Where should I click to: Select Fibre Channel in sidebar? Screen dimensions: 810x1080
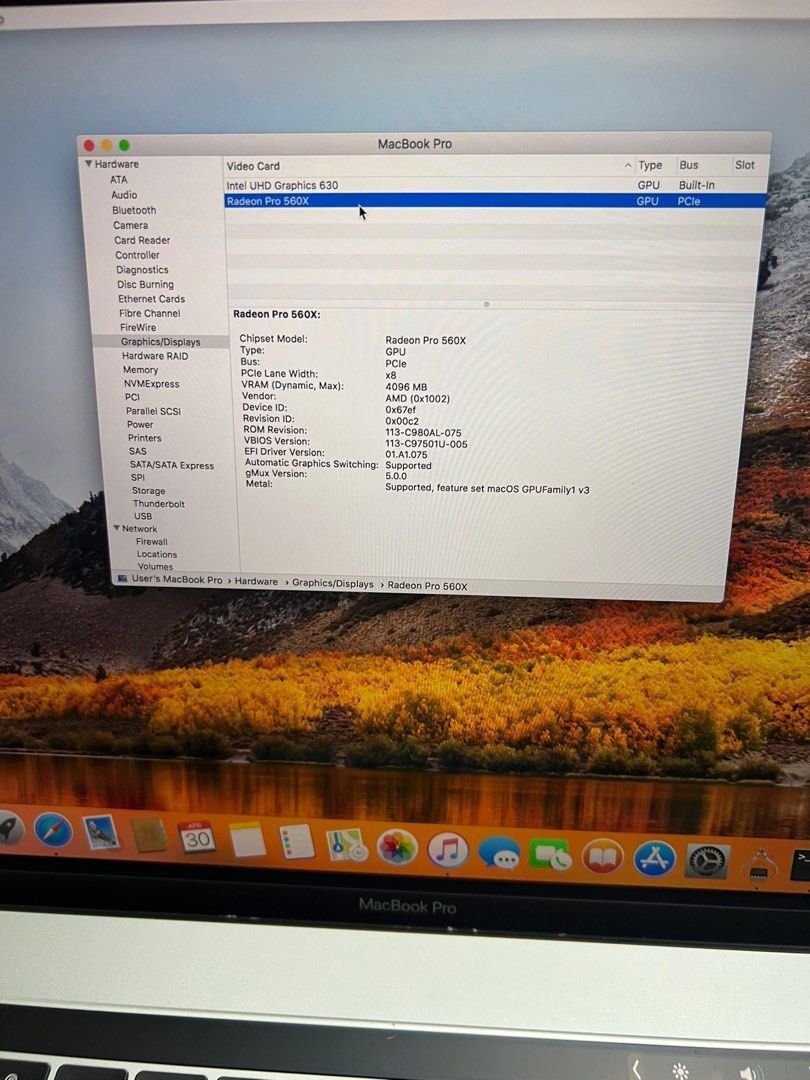(x=149, y=313)
